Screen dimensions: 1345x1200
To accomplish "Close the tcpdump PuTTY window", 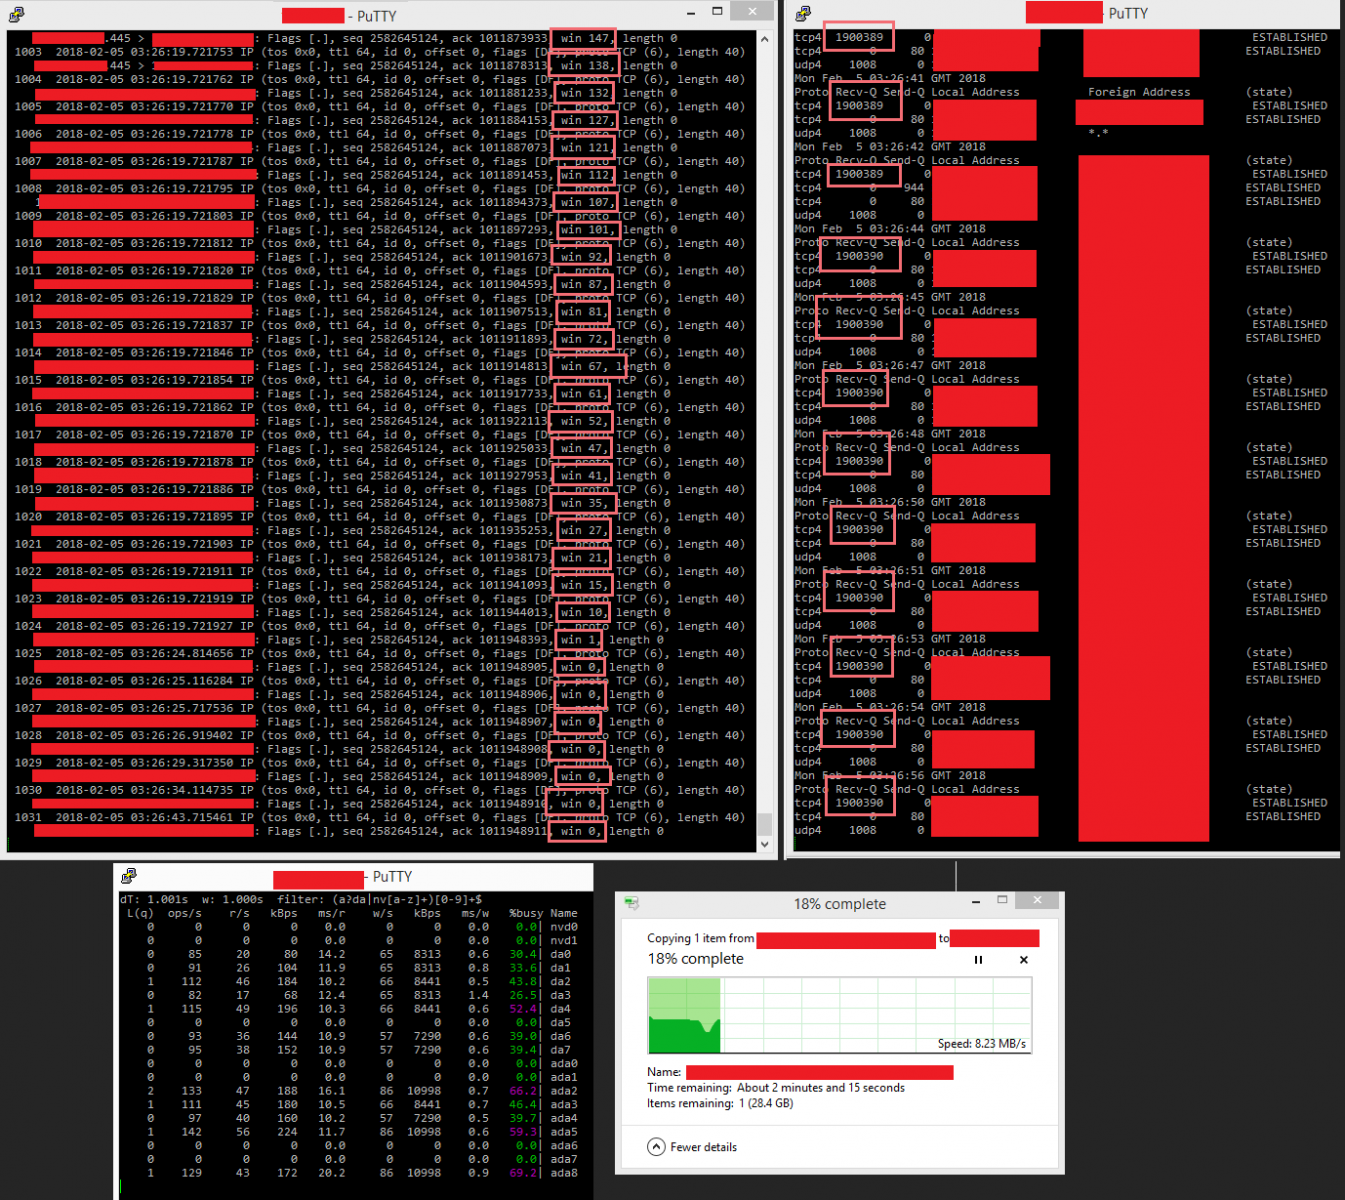I will click(x=752, y=12).
